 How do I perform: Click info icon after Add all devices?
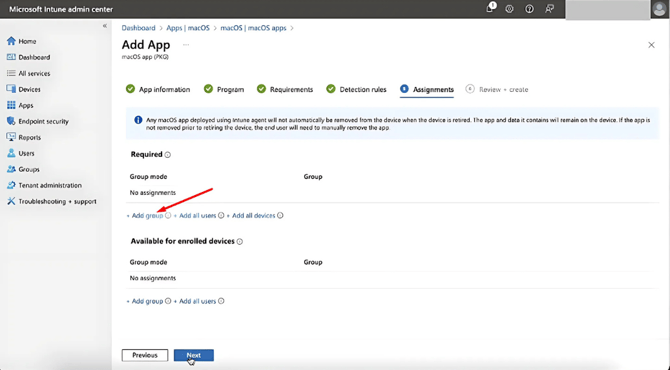(280, 215)
